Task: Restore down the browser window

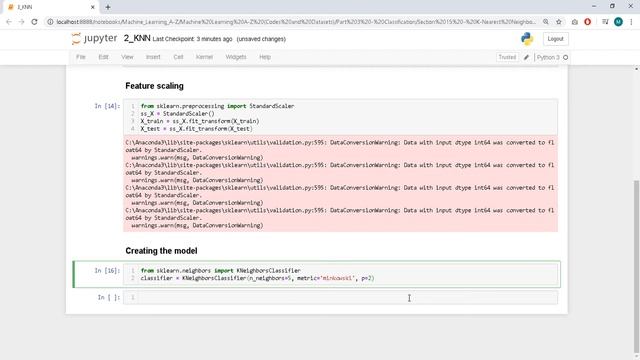Action: coord(612,6)
